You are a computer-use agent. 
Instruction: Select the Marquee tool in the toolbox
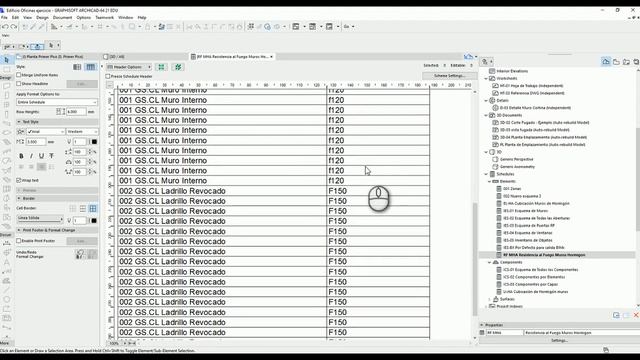click(x=6, y=70)
